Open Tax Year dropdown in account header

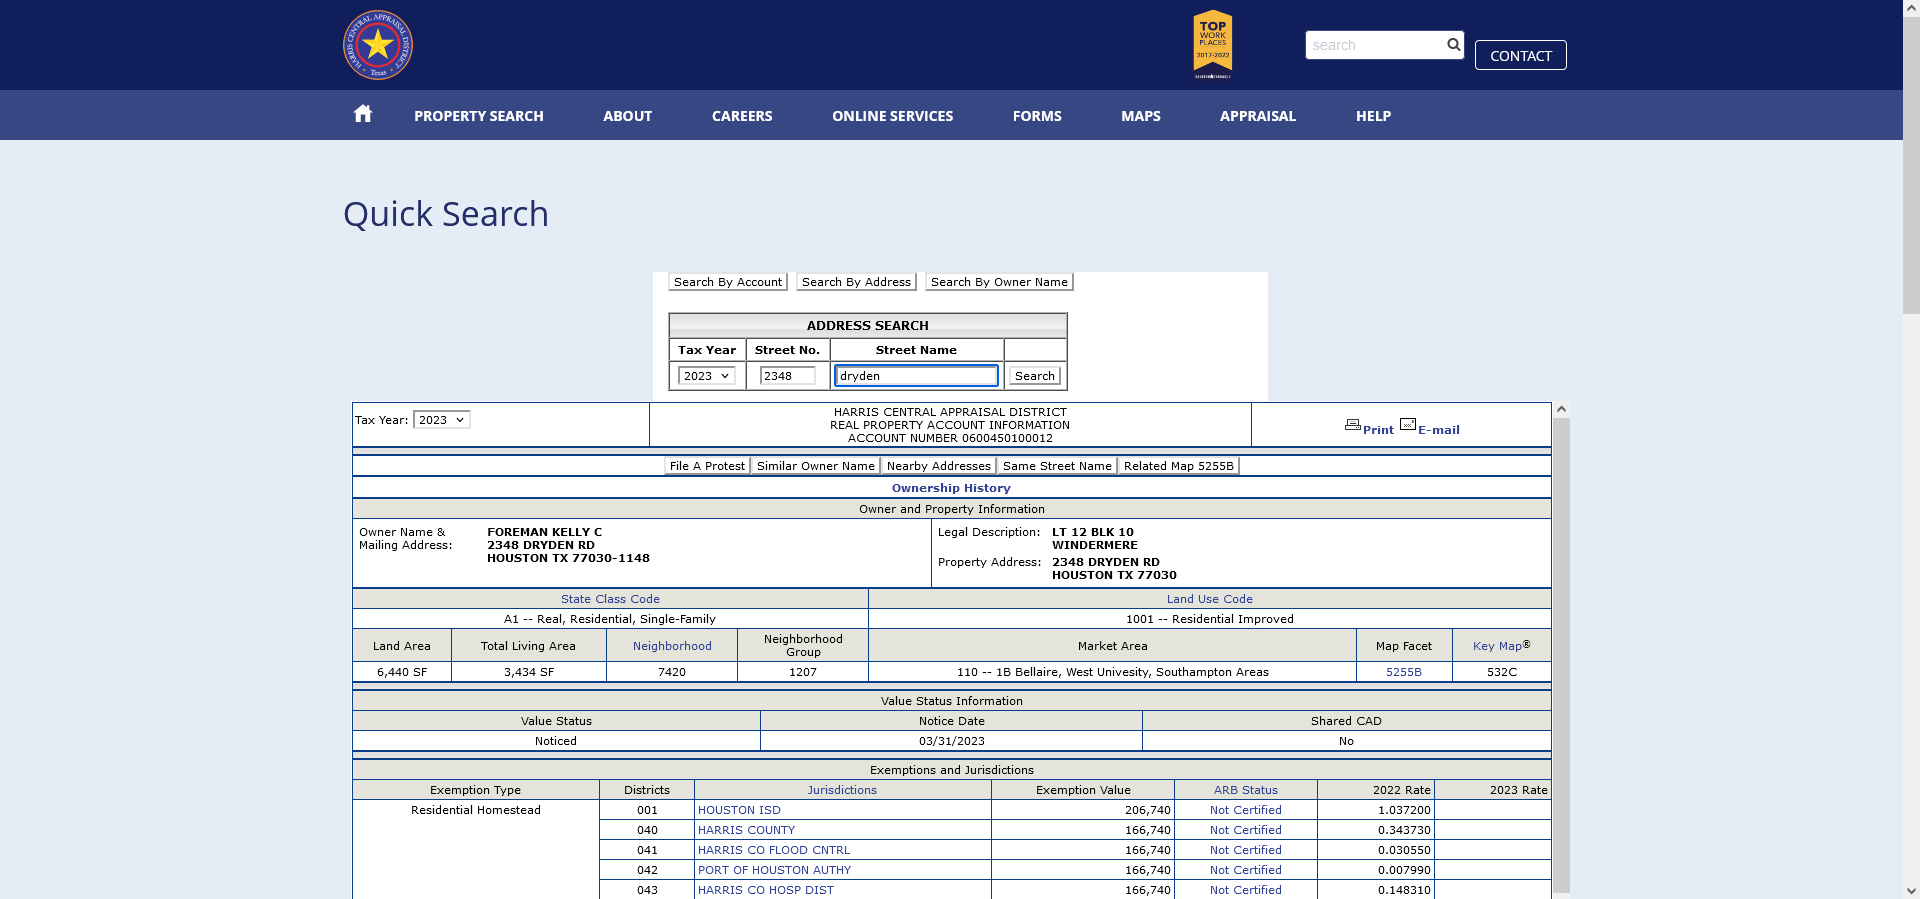pos(442,420)
